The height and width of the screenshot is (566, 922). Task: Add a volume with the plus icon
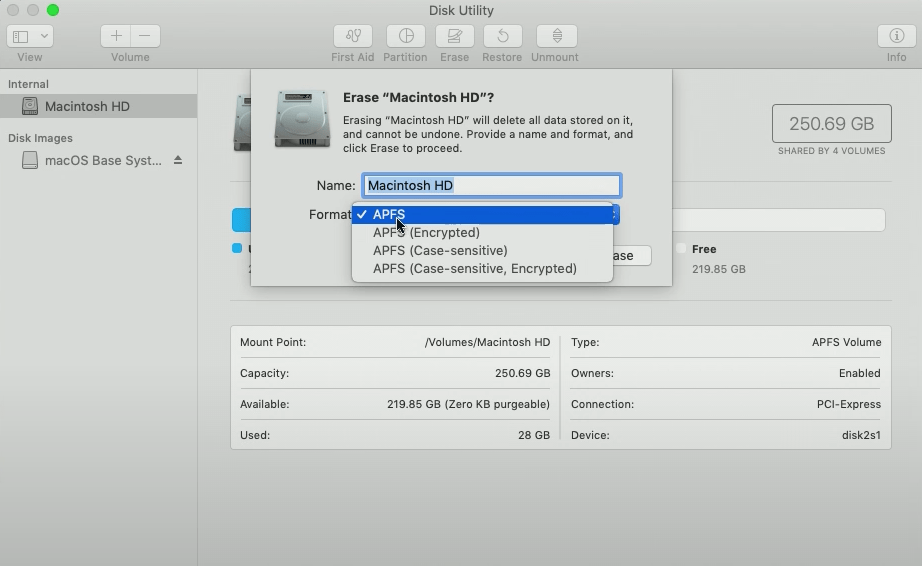(x=116, y=36)
